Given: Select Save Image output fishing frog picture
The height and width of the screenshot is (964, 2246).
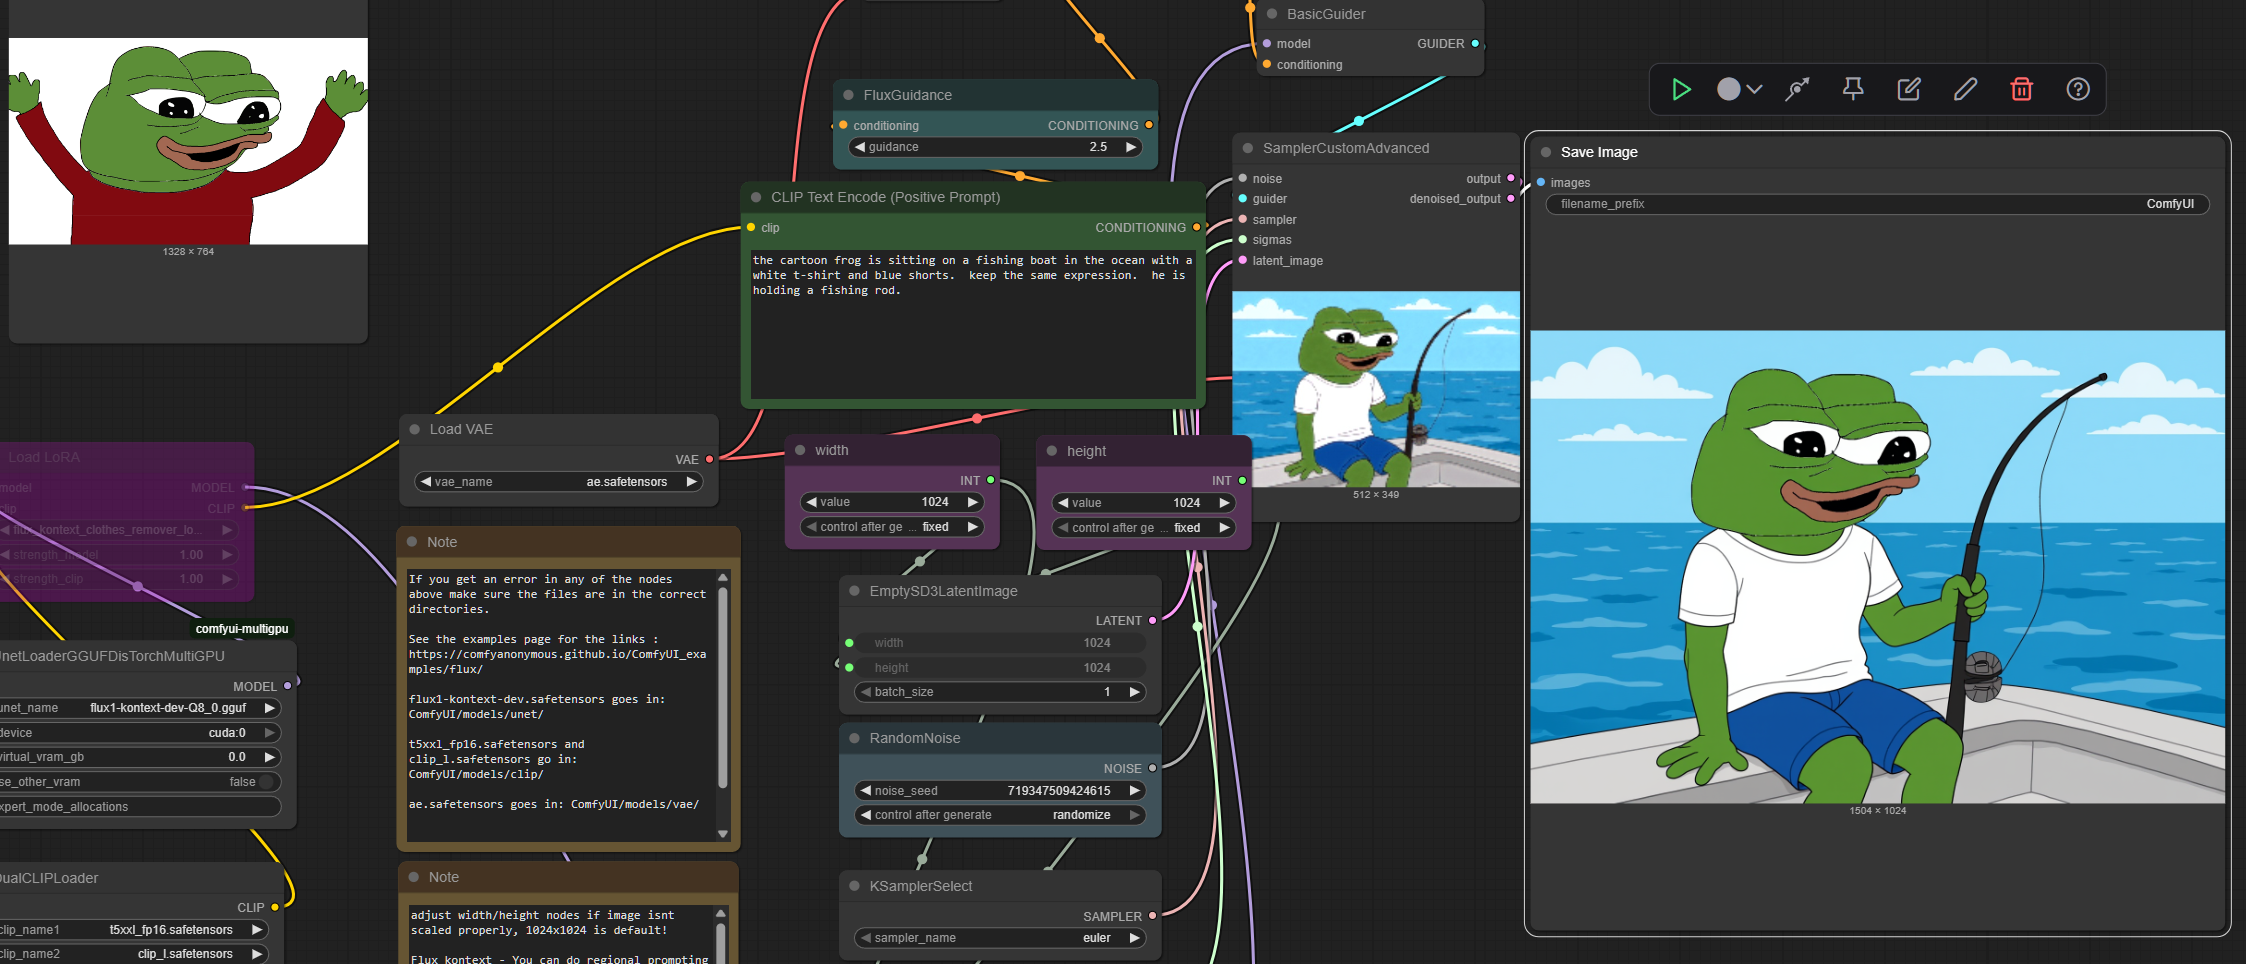Looking at the screenshot, I should coord(1877,567).
